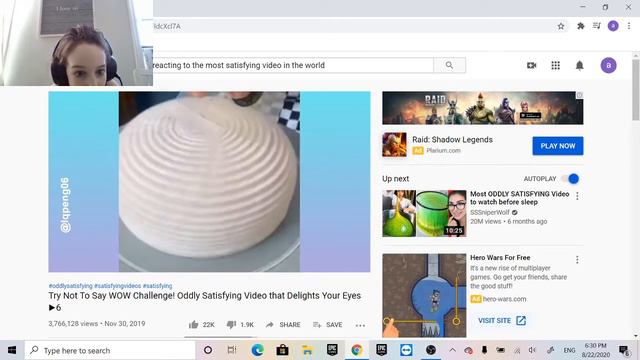Open the Chrome extensions puzzle icon
Viewport: 640px width, 360px height.
580,26
